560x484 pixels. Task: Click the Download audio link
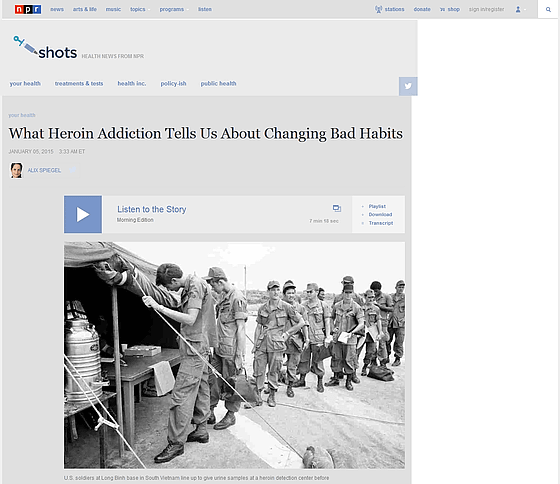coord(380,214)
